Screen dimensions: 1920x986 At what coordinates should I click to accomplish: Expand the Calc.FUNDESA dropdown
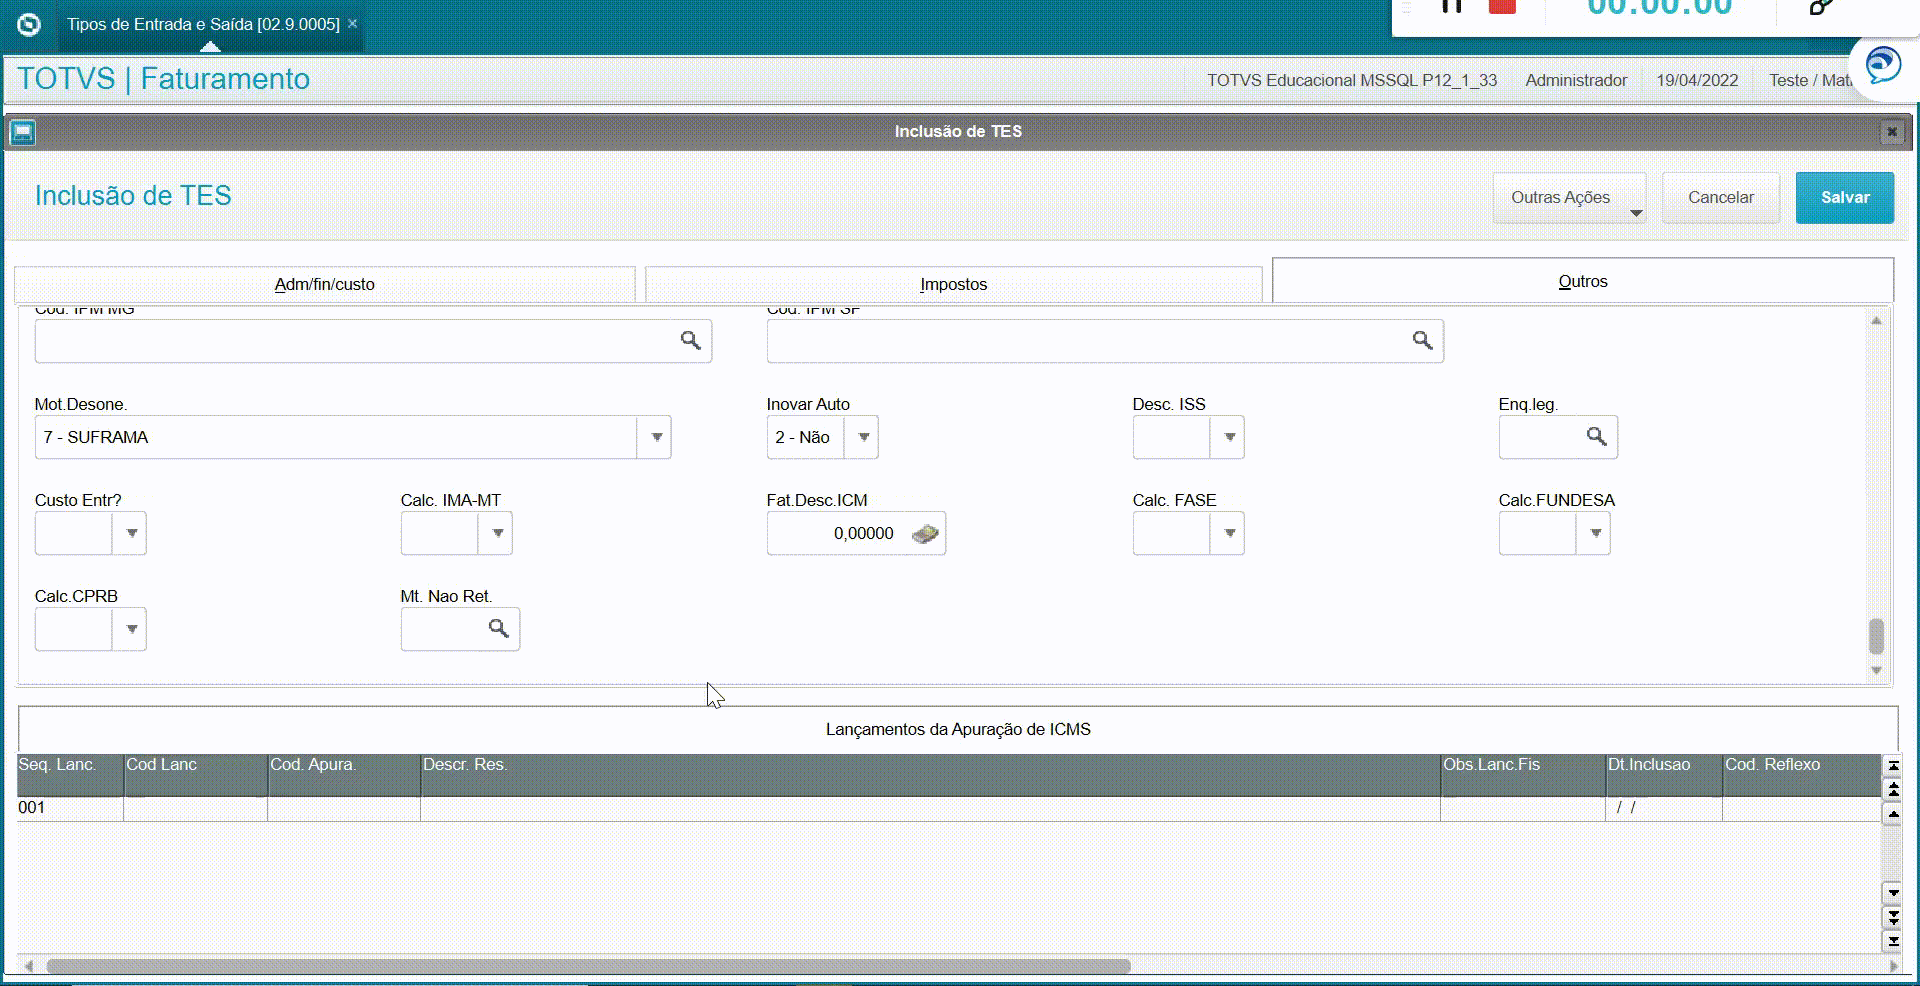(1595, 533)
